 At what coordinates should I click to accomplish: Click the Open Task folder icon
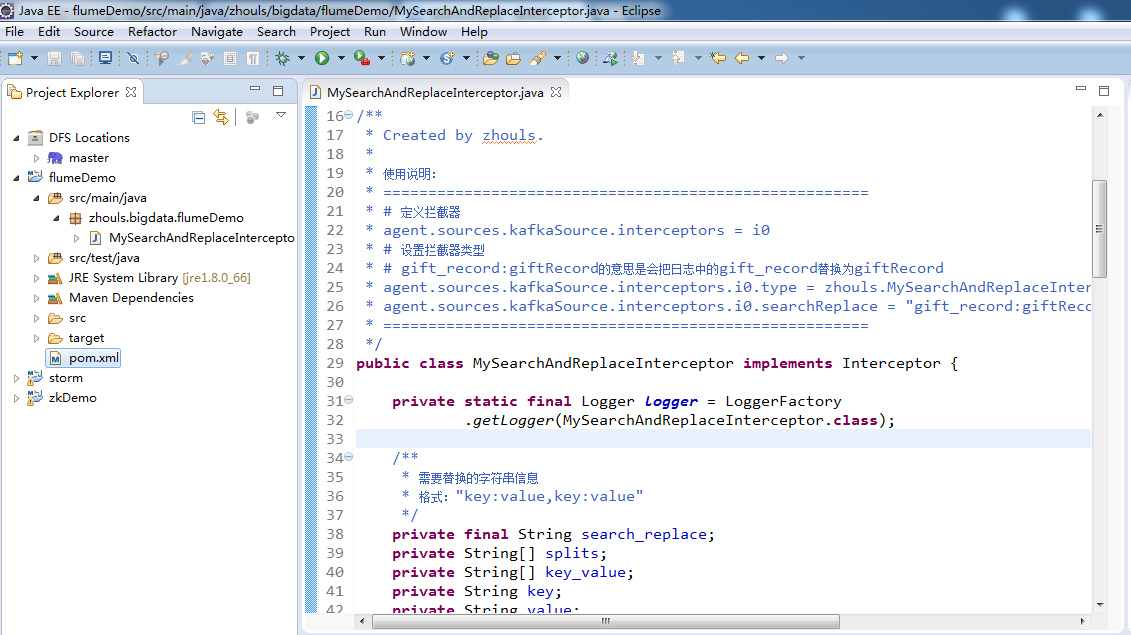[514, 58]
